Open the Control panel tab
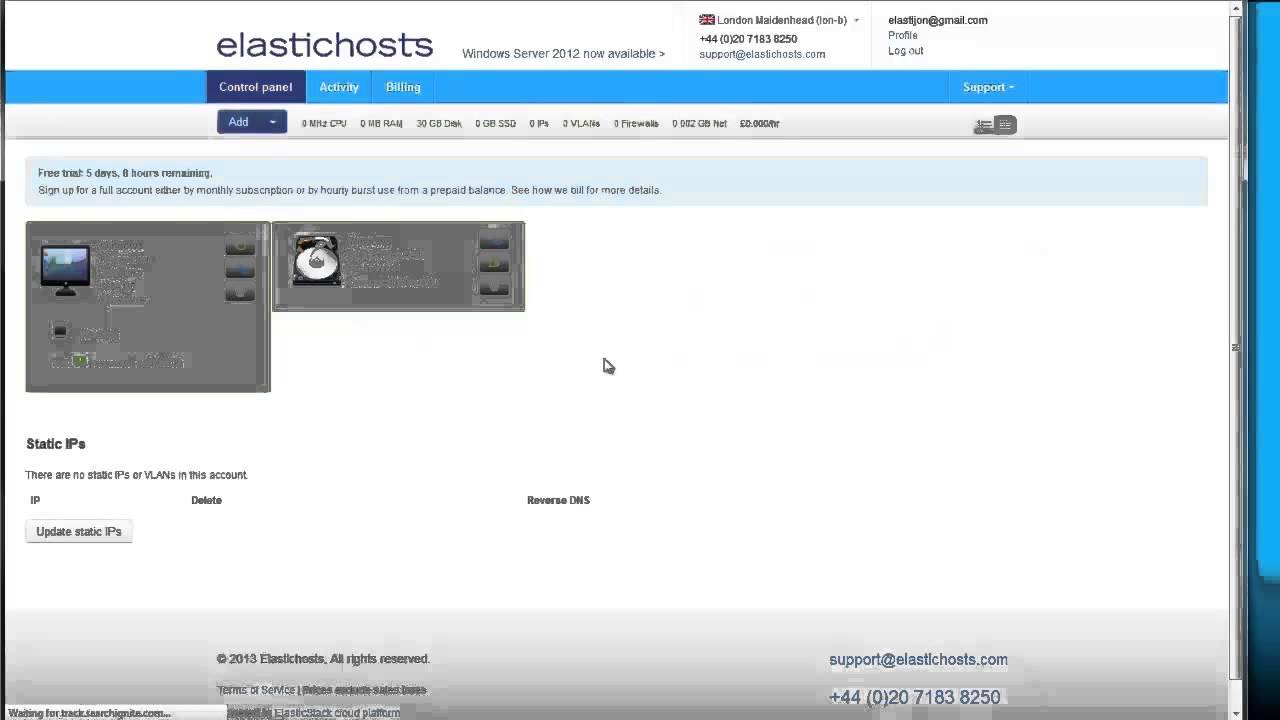 point(256,87)
